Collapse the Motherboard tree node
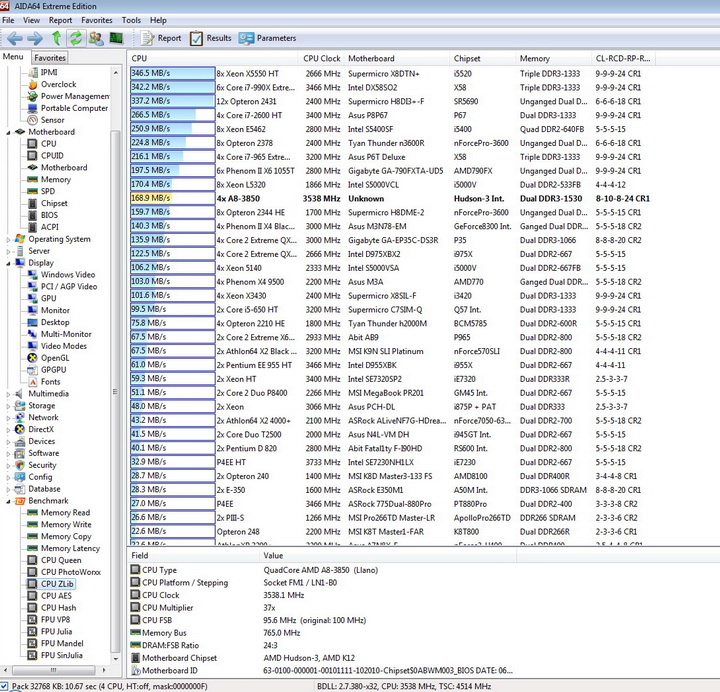The image size is (720, 692). click(8, 133)
